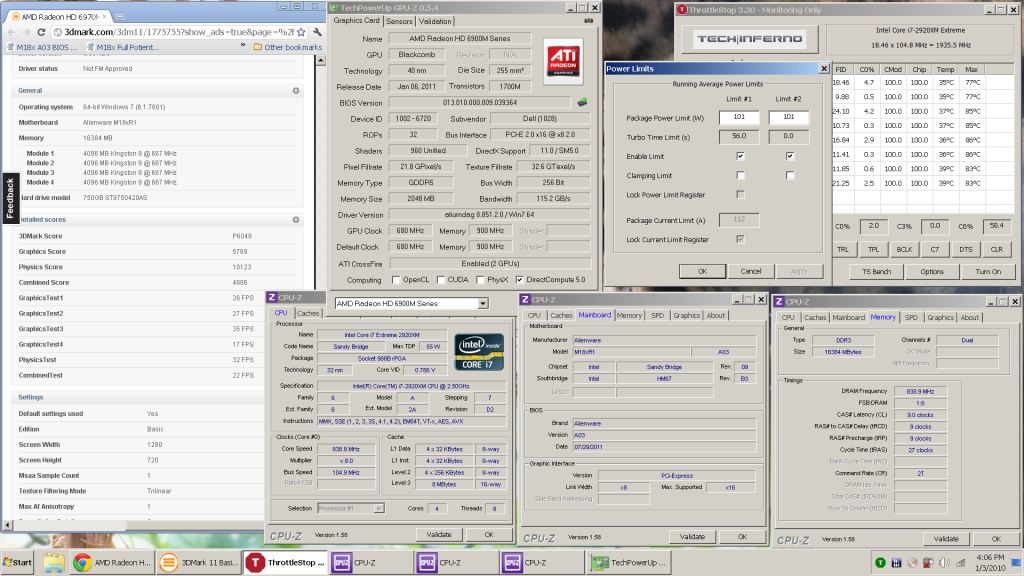The width and height of the screenshot is (1024, 576).
Task: Click the Chrome page scroll-up arrow
Action: 321,61
